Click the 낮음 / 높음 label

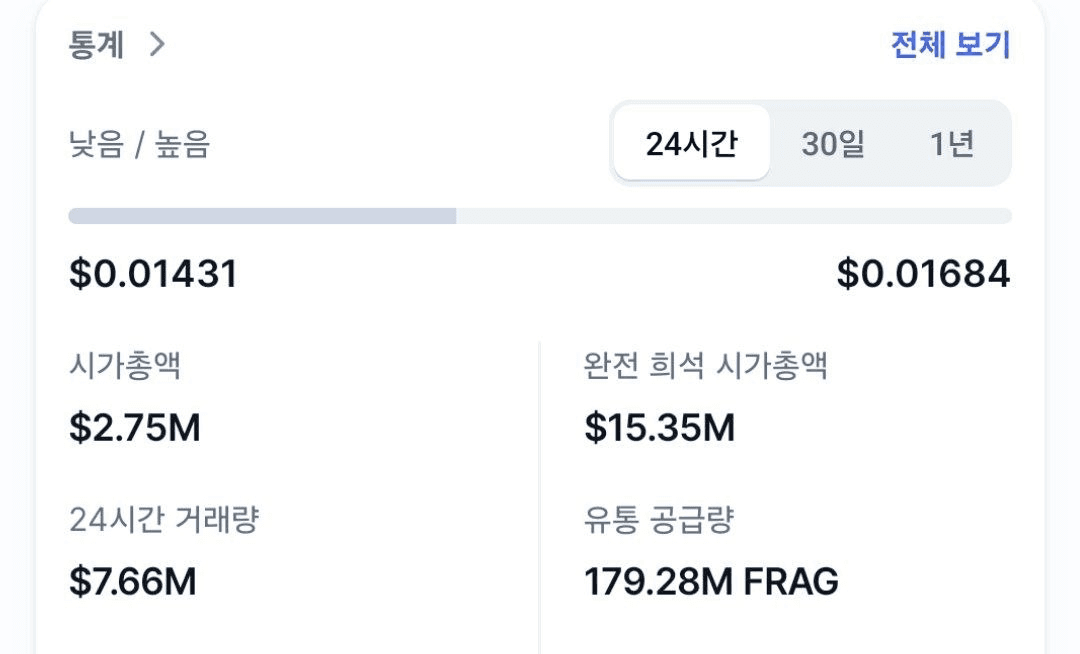[x=139, y=145]
